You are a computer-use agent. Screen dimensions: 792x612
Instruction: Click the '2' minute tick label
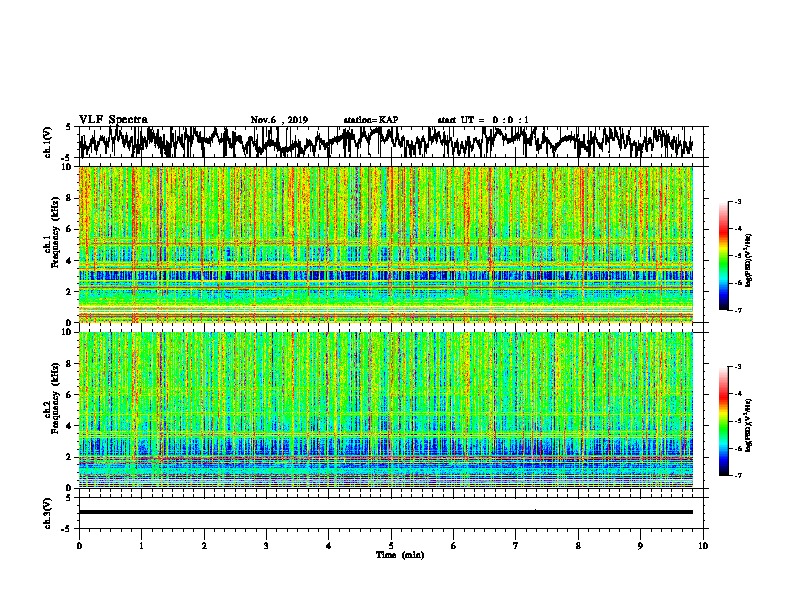(204, 546)
